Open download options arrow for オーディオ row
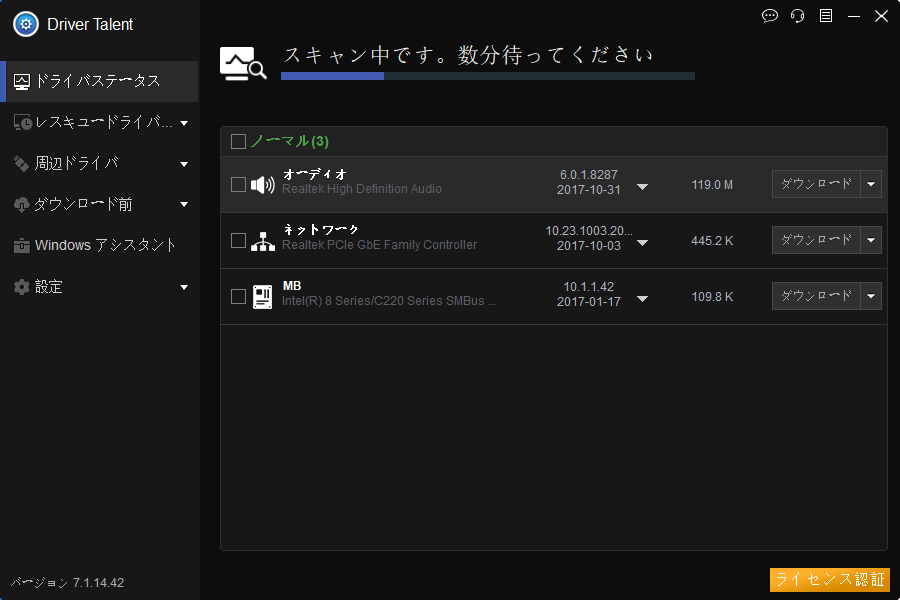 click(871, 184)
